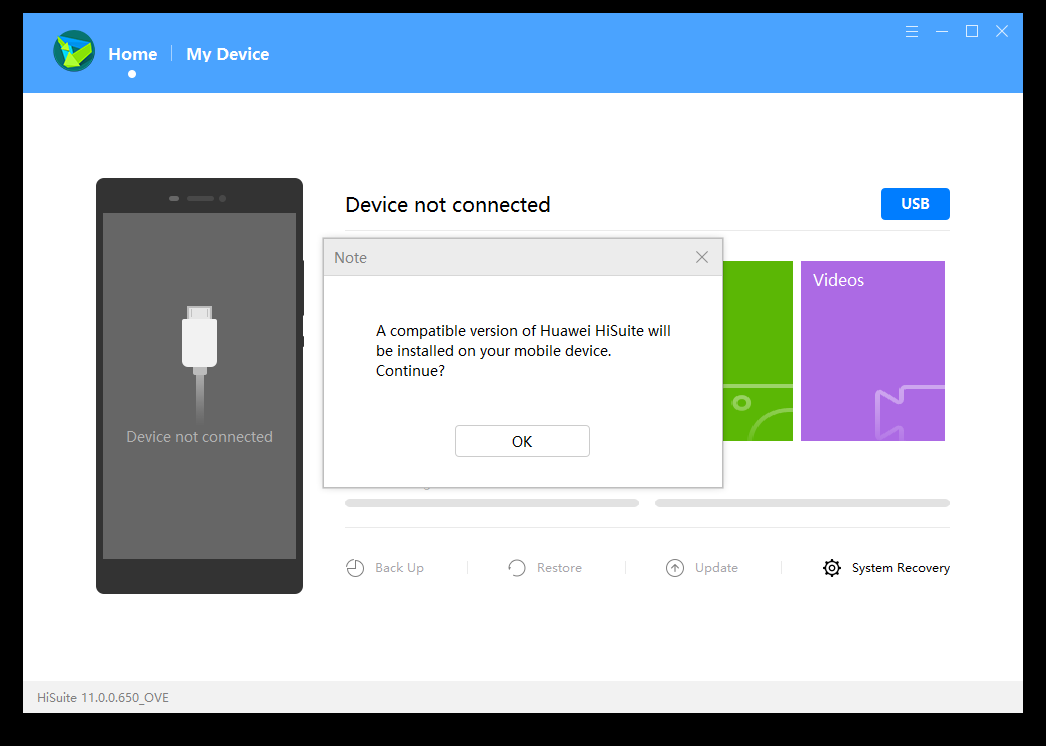Open the purple Videos tile
Image resolution: width=1046 pixels, height=746 pixels.
coord(873,351)
